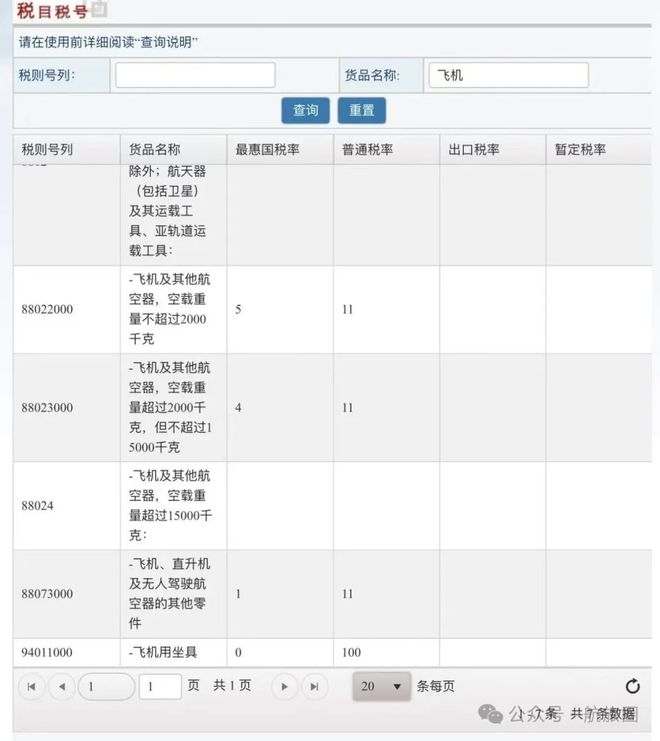Viewport: 660px width, 741px height.
Task: Click the 查询 search button
Action: click(x=305, y=110)
